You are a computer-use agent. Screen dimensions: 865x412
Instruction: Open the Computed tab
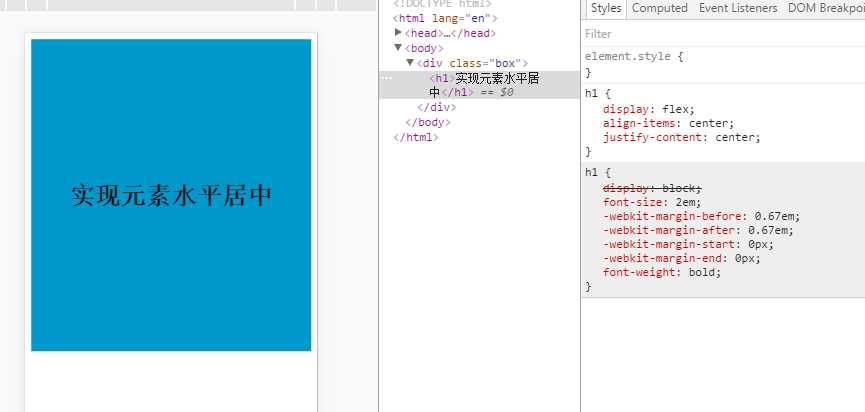[659, 8]
